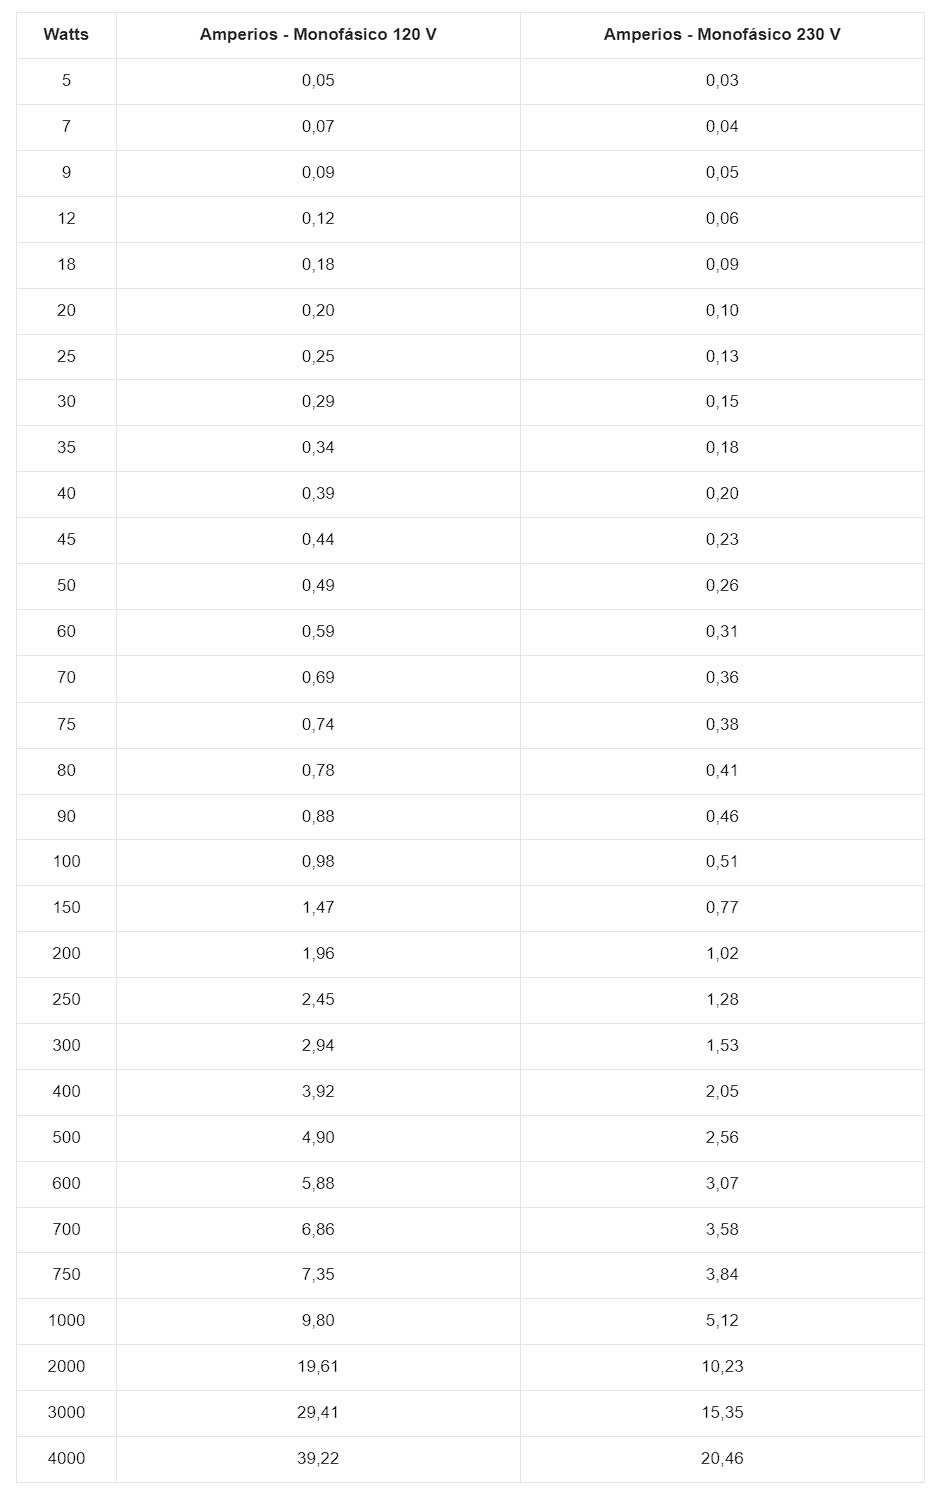Click the 20,46 value in last row
This screenshot has width=941, height=1494.
722,1459
